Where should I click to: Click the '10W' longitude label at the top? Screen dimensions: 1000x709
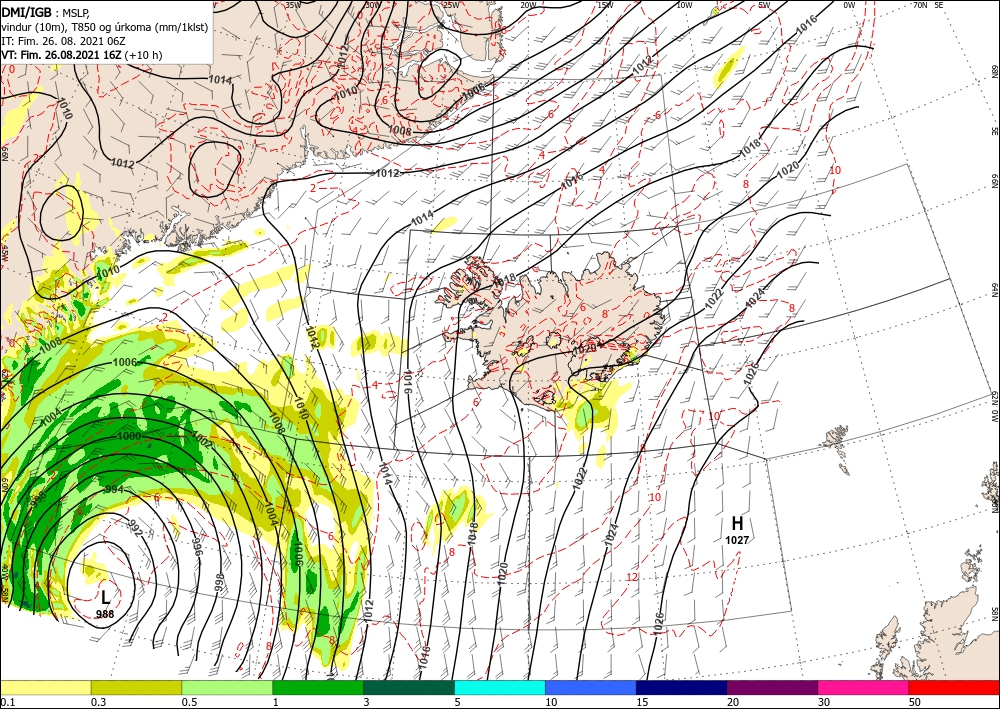pos(684,5)
